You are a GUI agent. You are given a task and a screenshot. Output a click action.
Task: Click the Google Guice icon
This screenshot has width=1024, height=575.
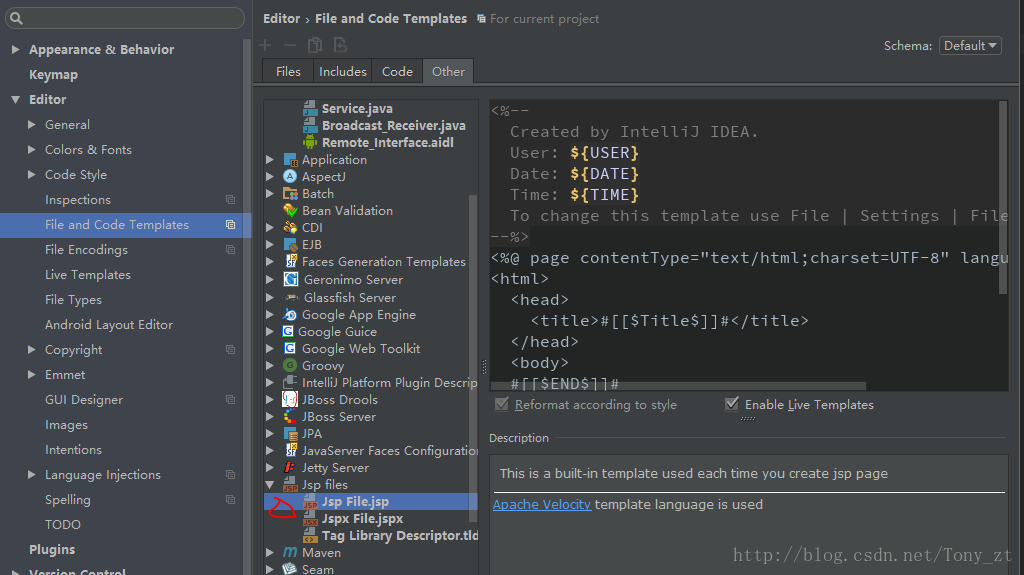[288, 331]
